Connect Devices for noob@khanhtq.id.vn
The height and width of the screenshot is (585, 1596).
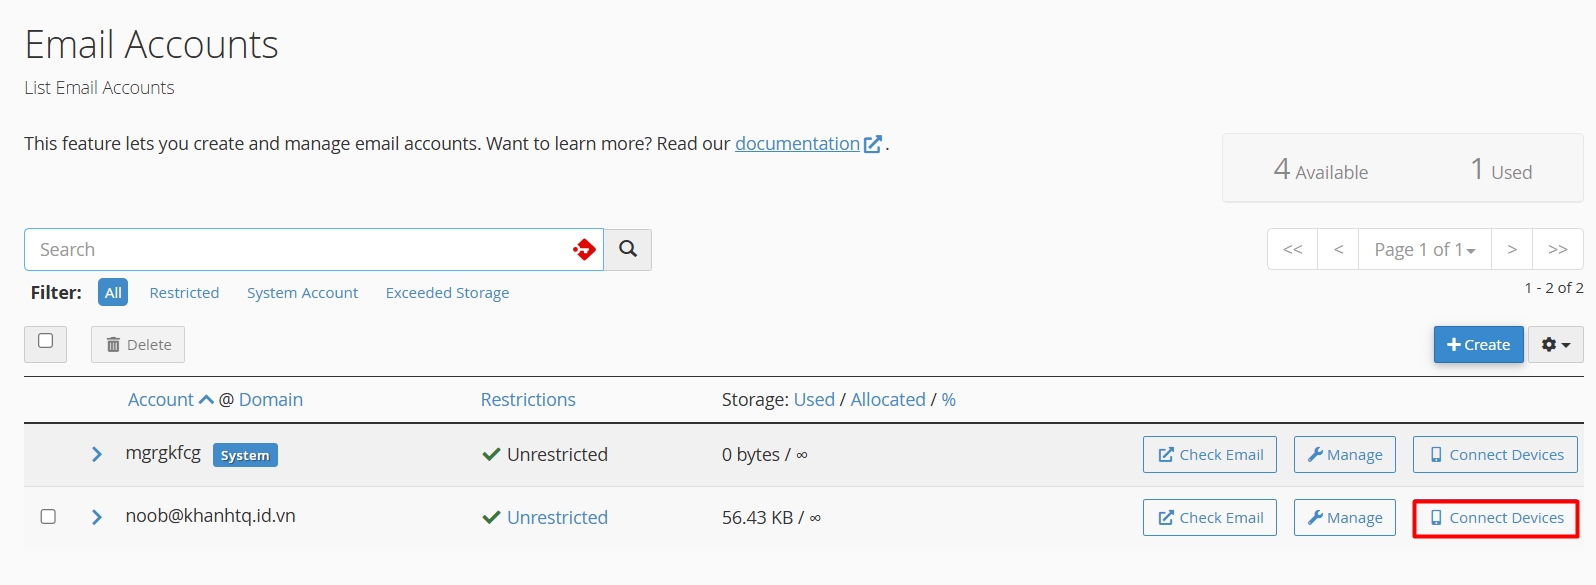(1496, 518)
